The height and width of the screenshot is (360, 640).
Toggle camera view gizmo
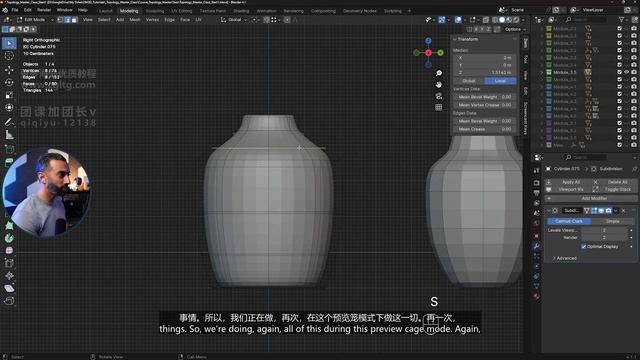[x=438, y=96]
